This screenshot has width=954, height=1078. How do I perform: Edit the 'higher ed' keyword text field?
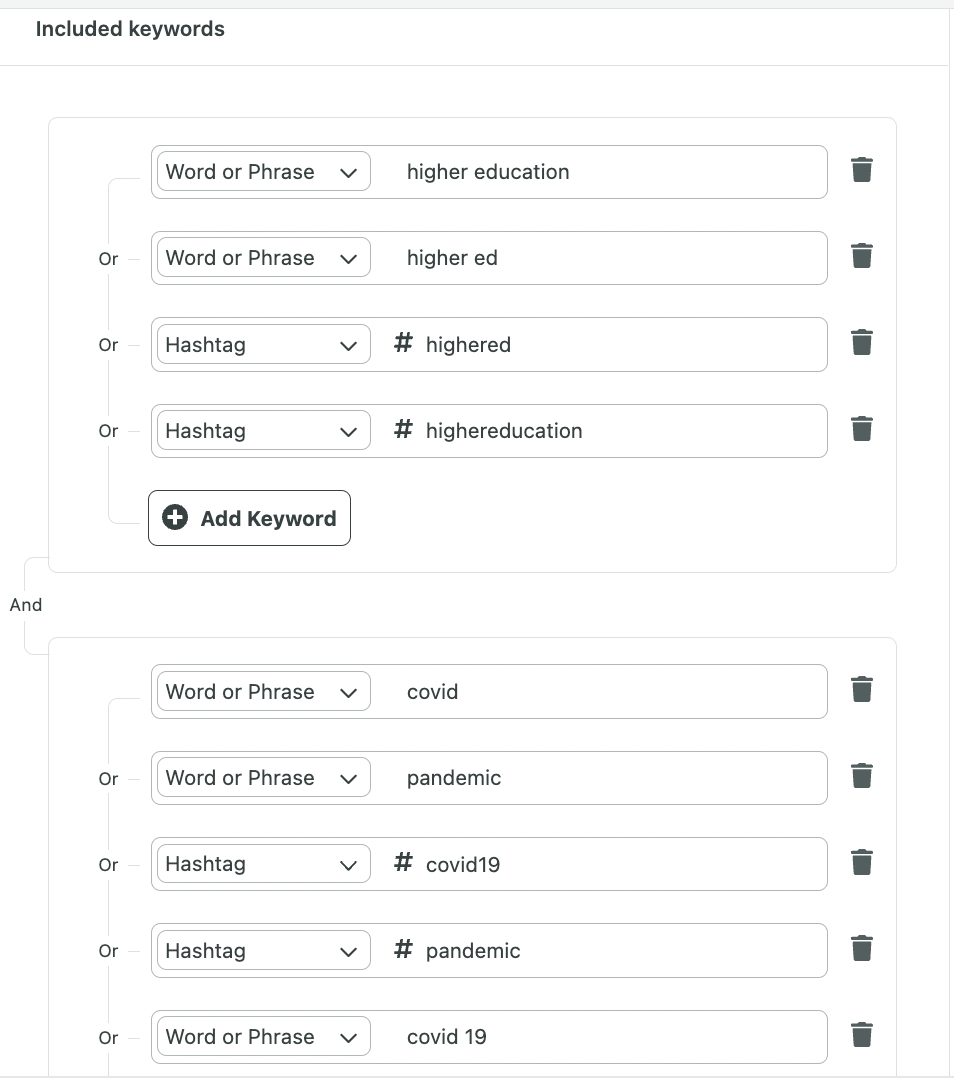(598, 258)
